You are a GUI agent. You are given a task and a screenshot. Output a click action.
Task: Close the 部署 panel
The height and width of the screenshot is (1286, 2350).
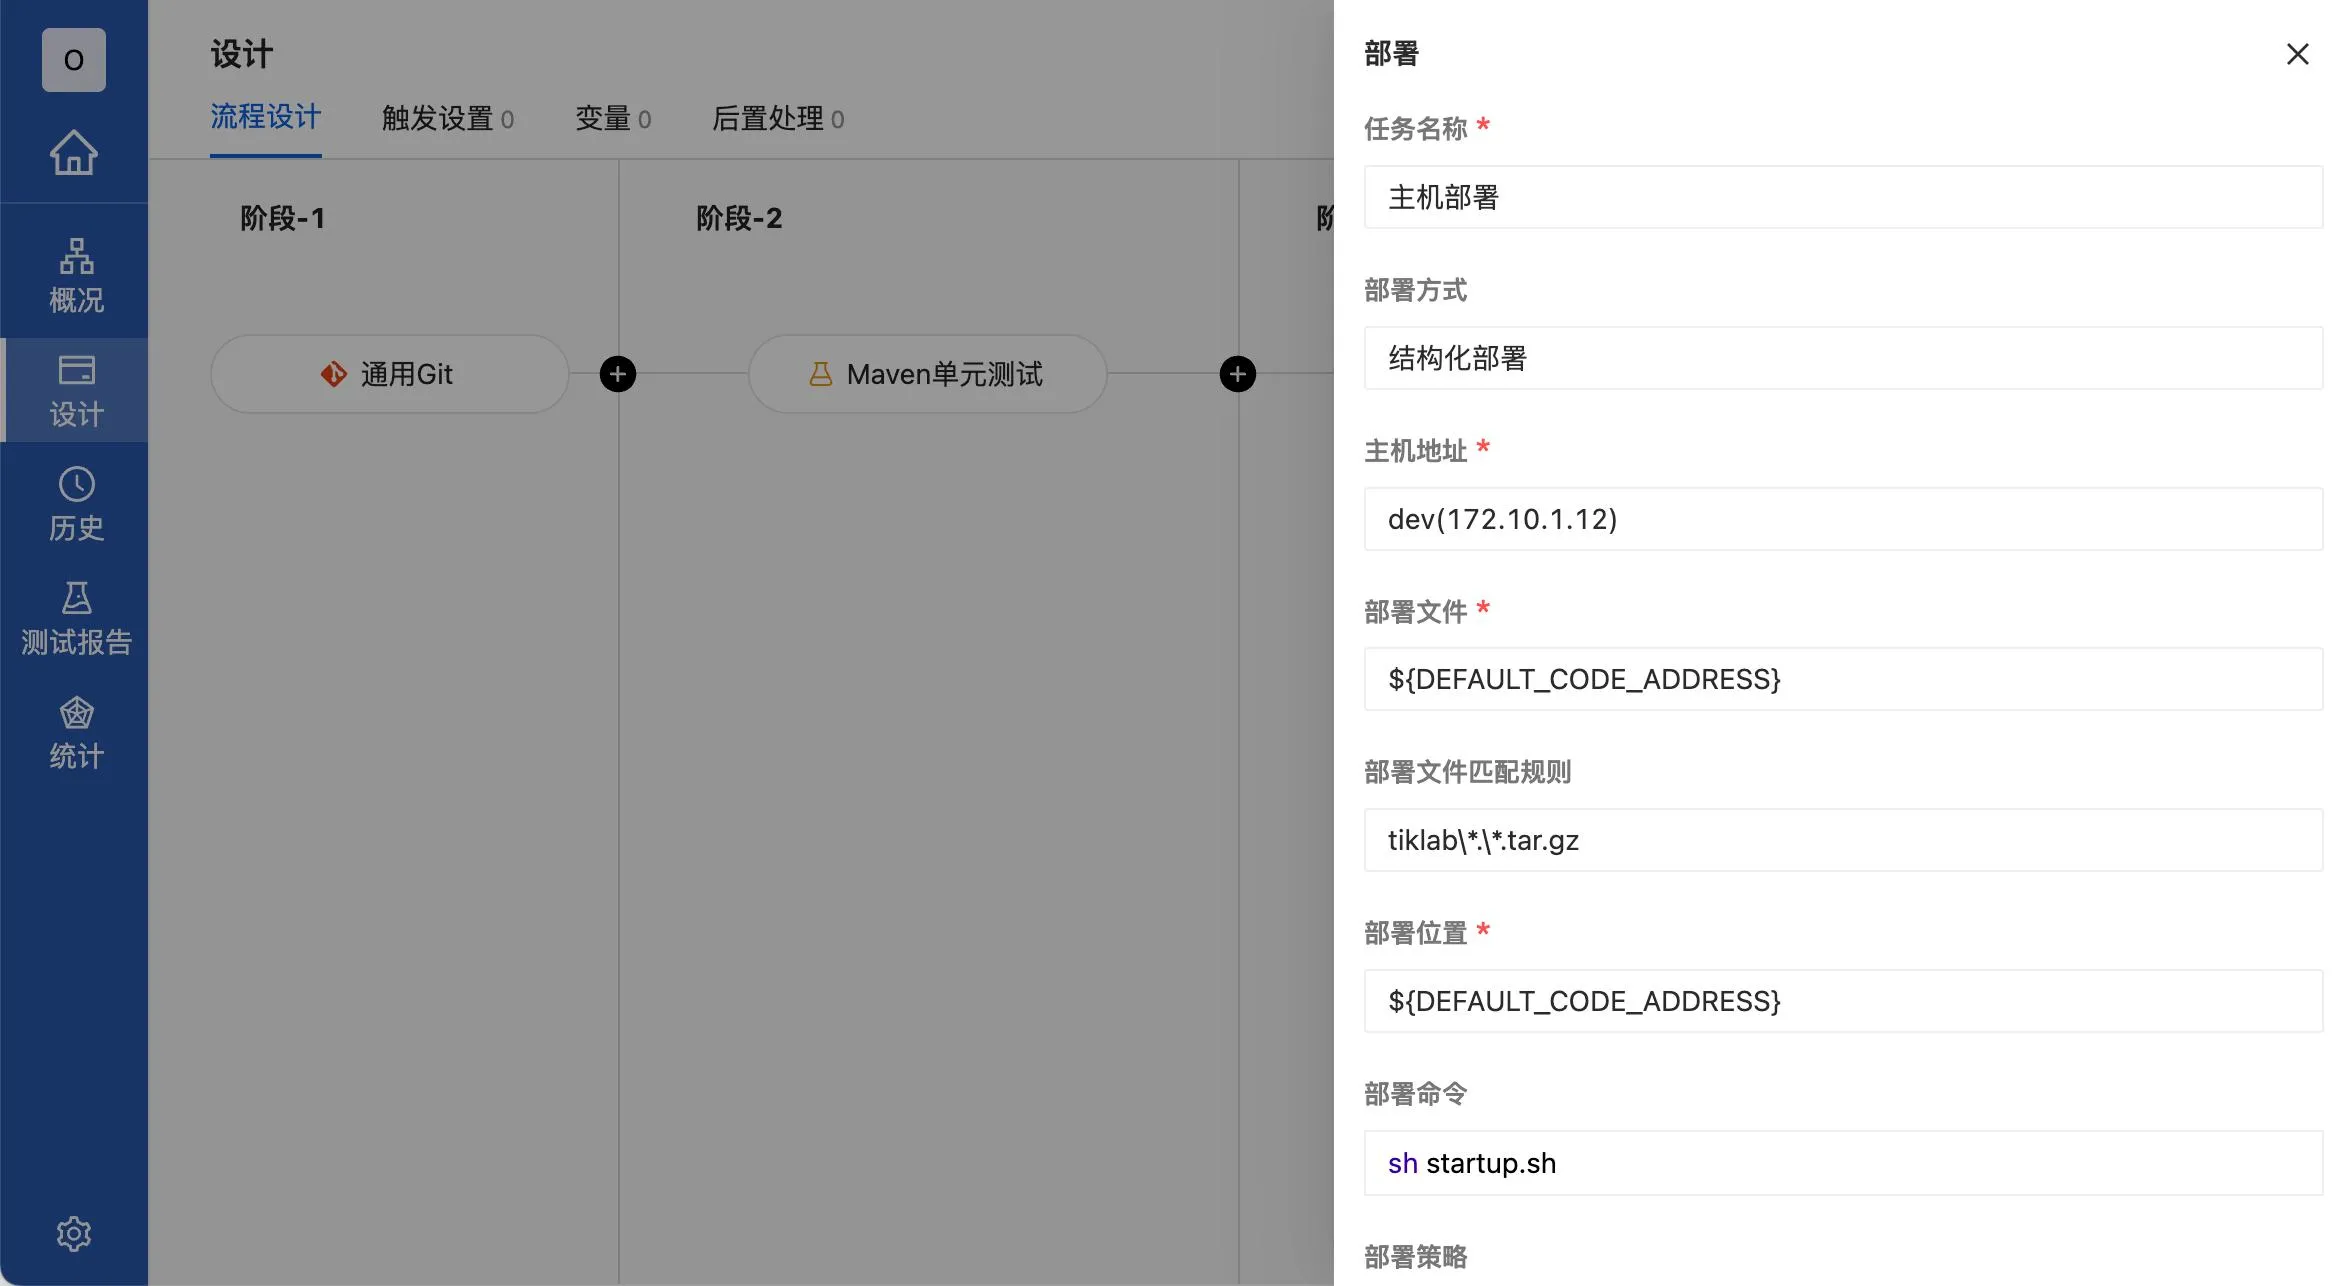(2298, 54)
